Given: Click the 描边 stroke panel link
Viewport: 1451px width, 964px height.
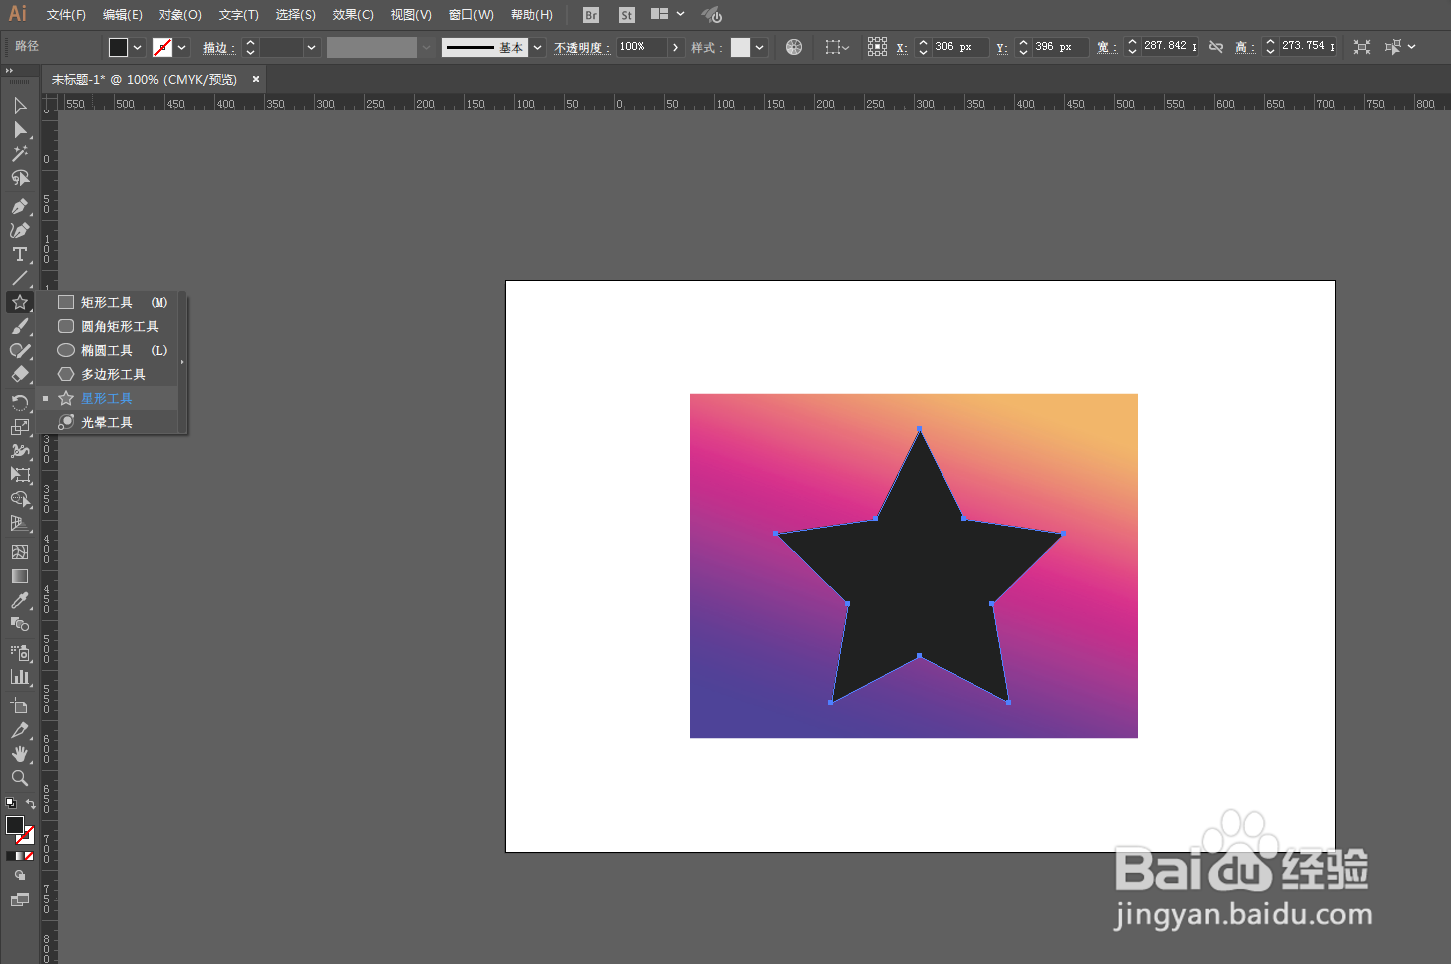Looking at the screenshot, I should point(218,48).
